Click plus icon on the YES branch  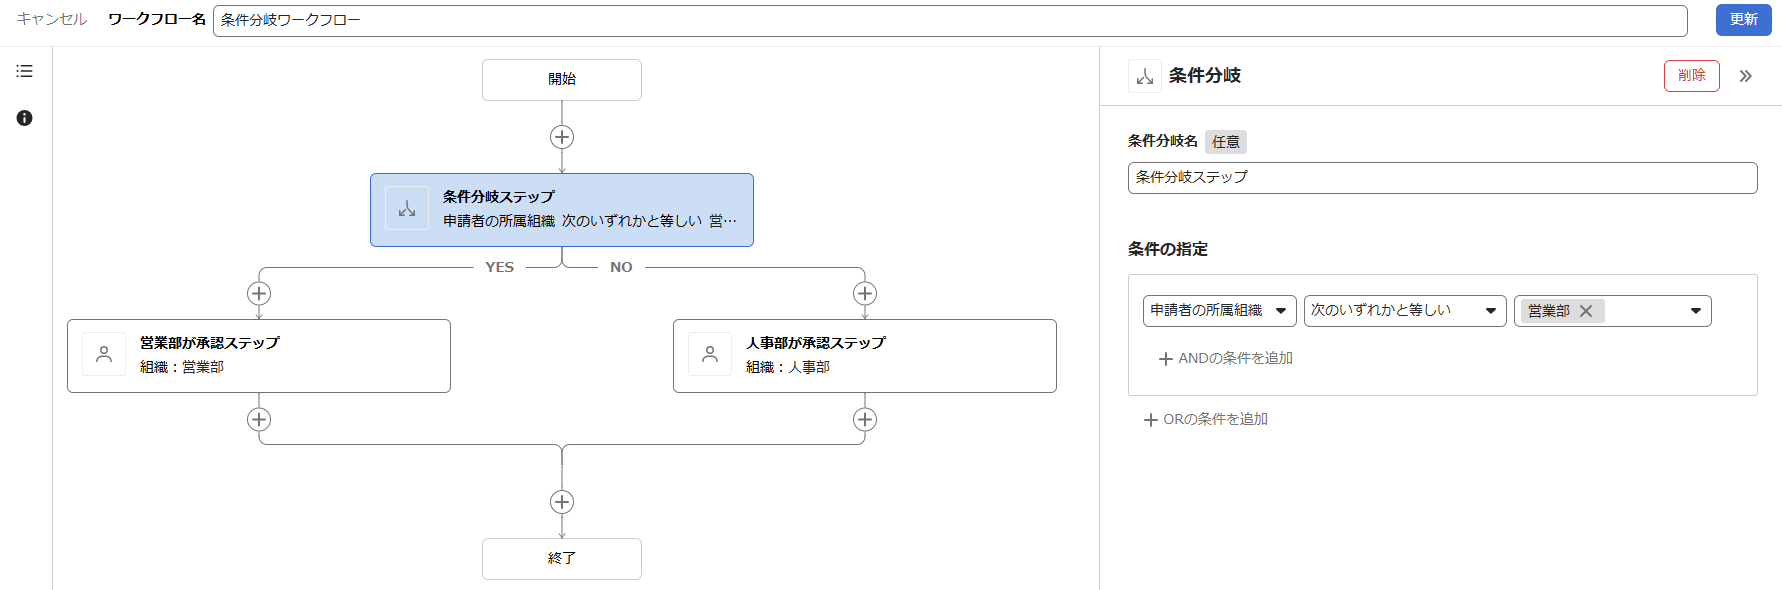pyautogui.click(x=259, y=293)
